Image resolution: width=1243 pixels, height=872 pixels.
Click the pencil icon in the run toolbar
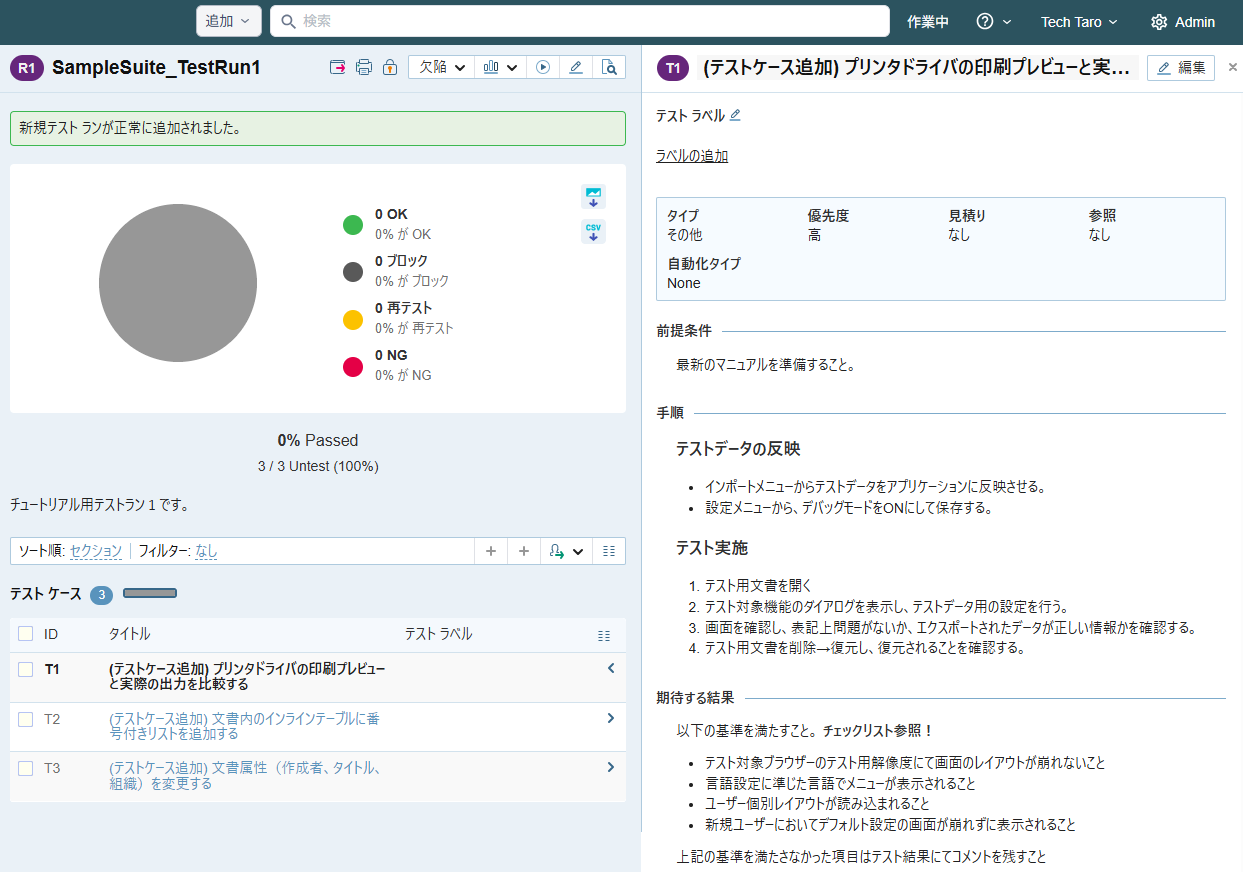(575, 67)
